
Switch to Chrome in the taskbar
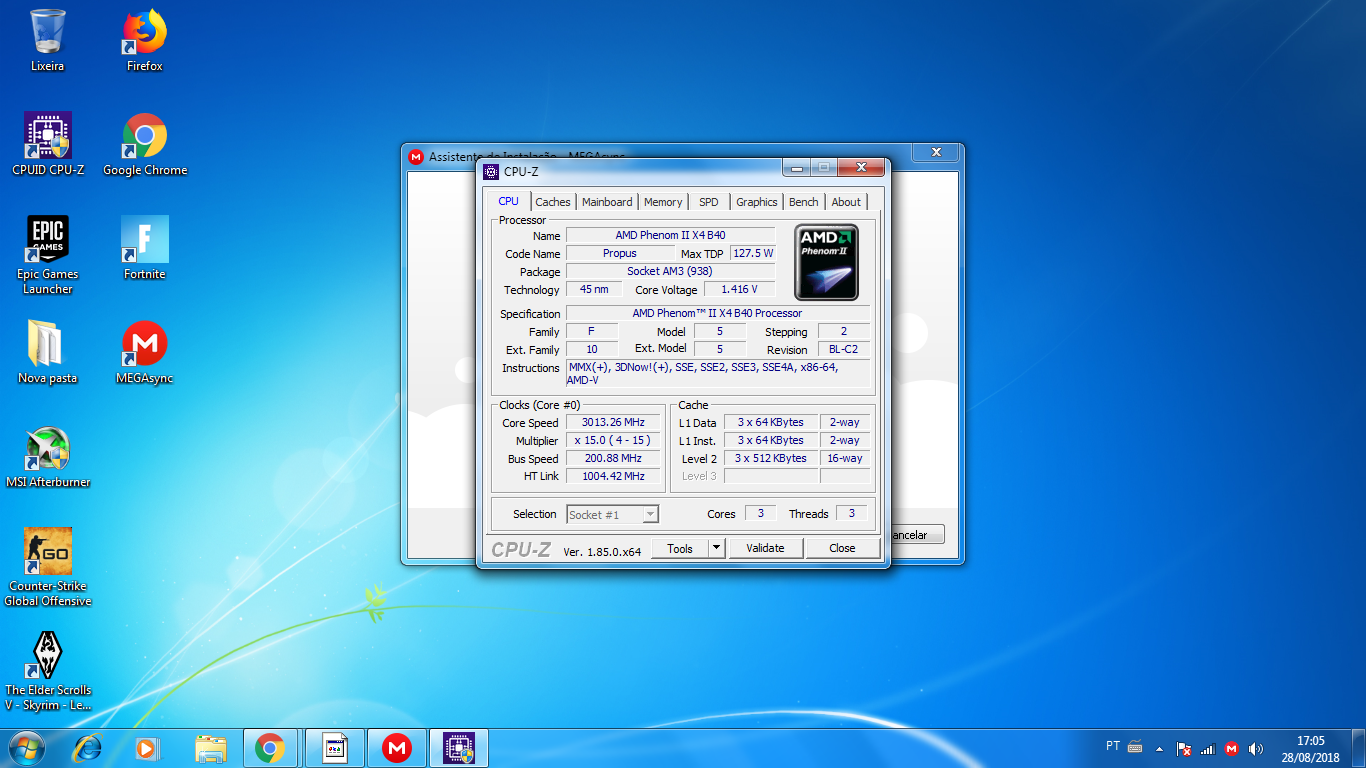[x=270, y=748]
